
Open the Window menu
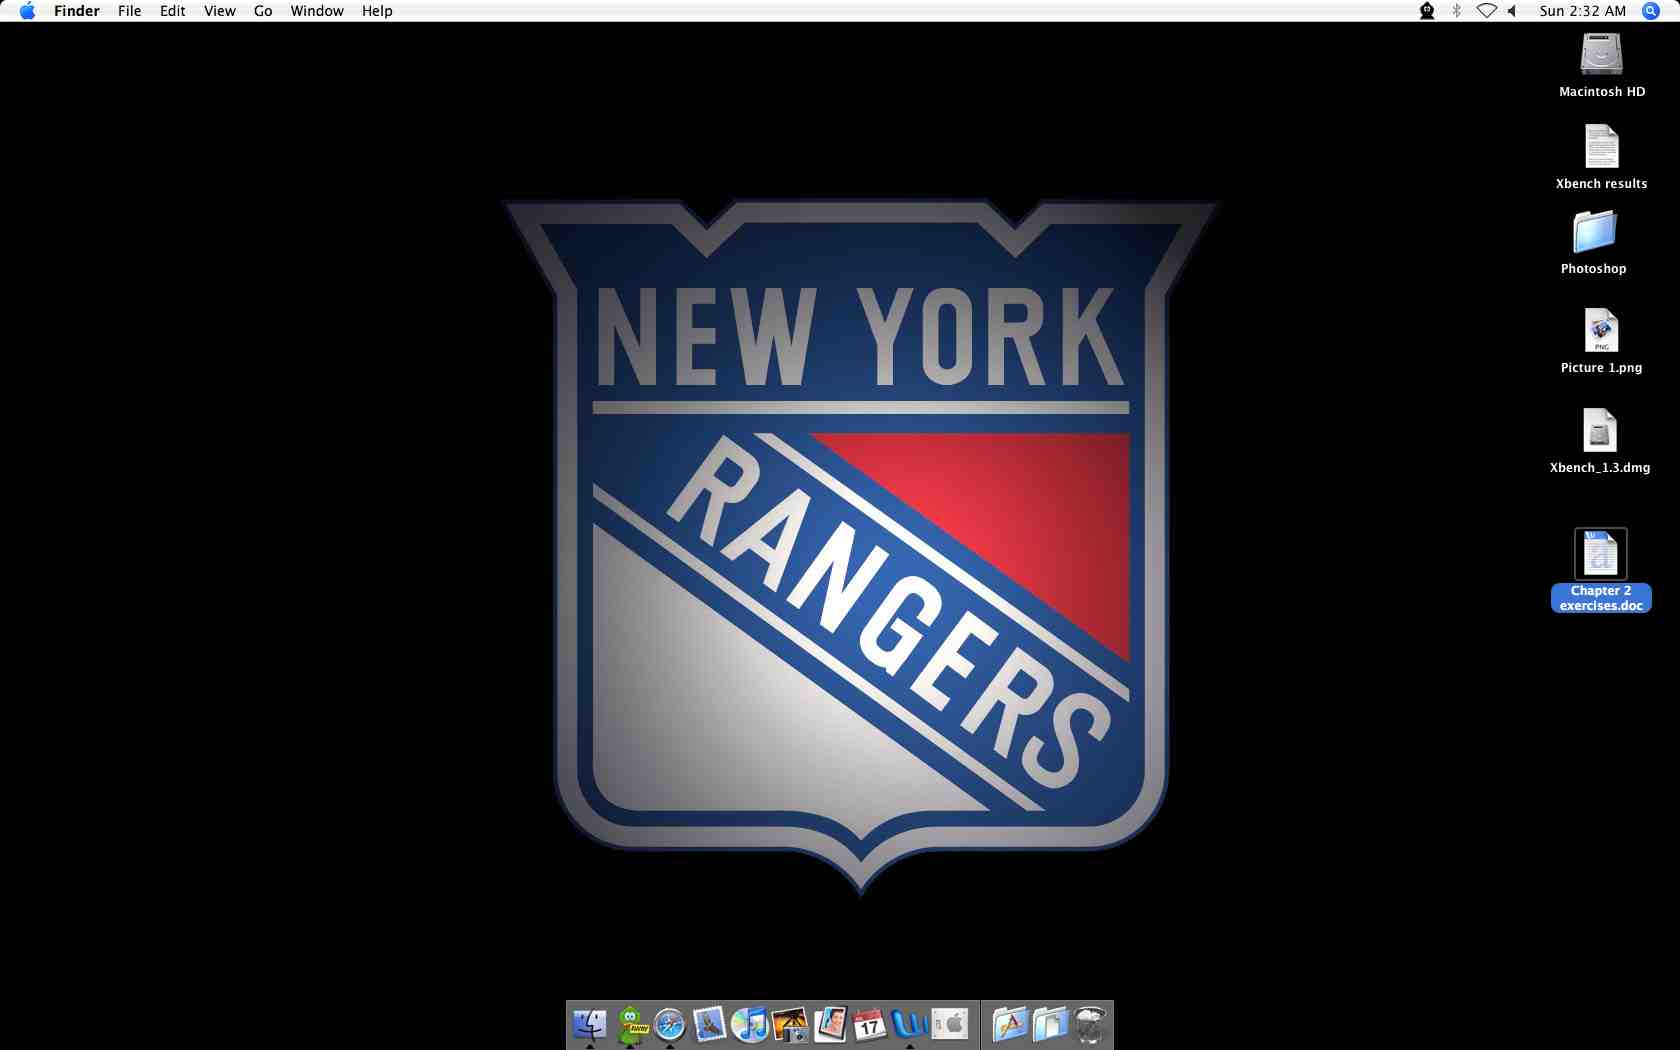[x=317, y=11]
